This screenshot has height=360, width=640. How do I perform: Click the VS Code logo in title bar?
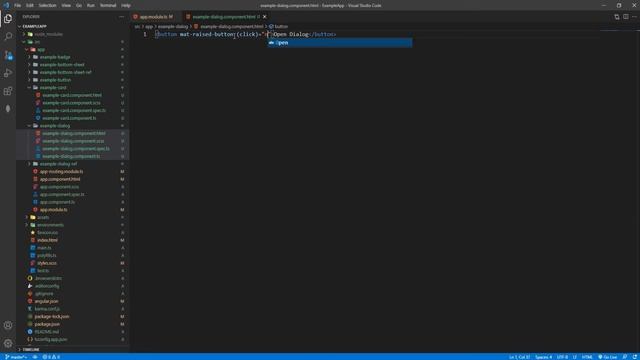tap(6, 5)
